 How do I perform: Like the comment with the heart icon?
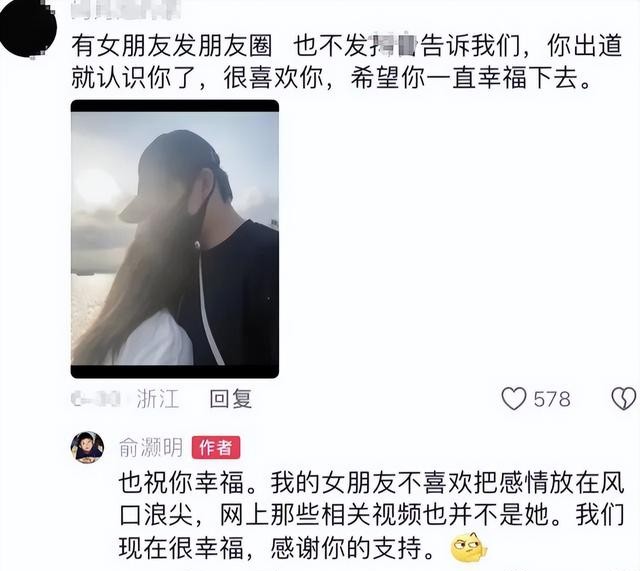coord(513,398)
